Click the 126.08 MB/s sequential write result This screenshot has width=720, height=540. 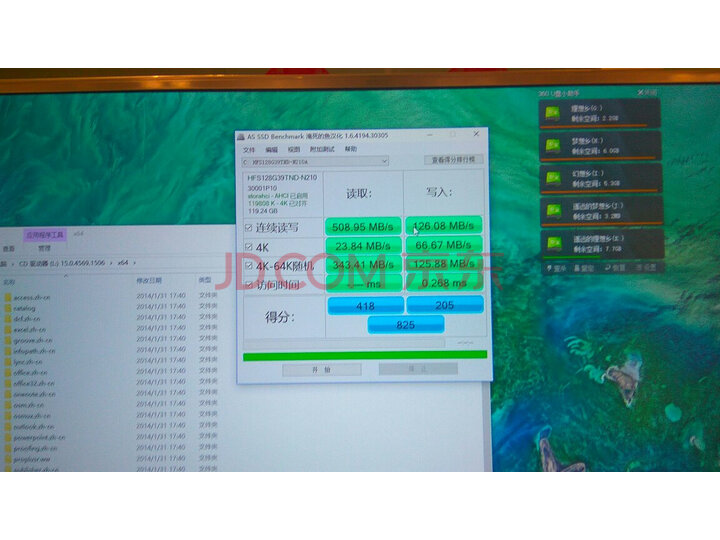click(444, 225)
